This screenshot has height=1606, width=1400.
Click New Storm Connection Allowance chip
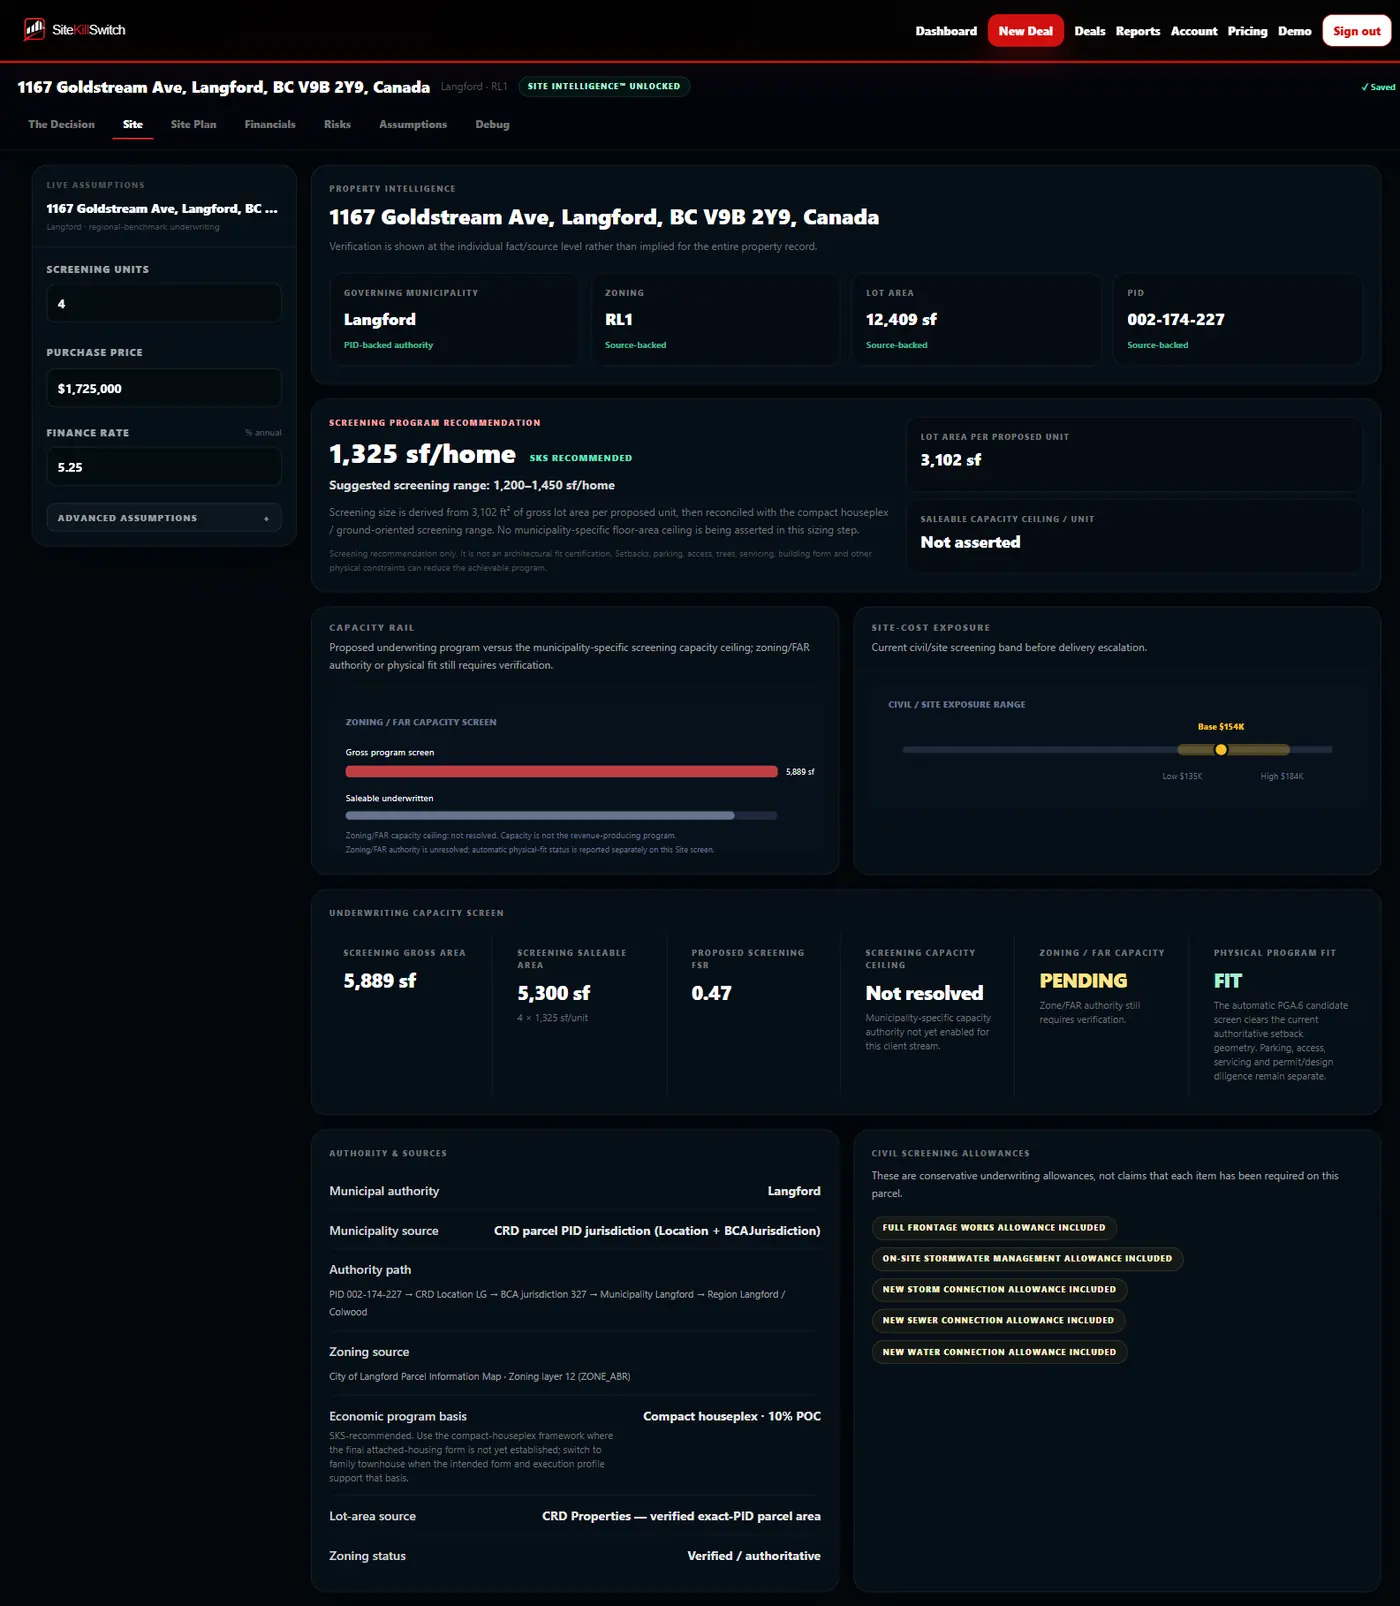999,1289
